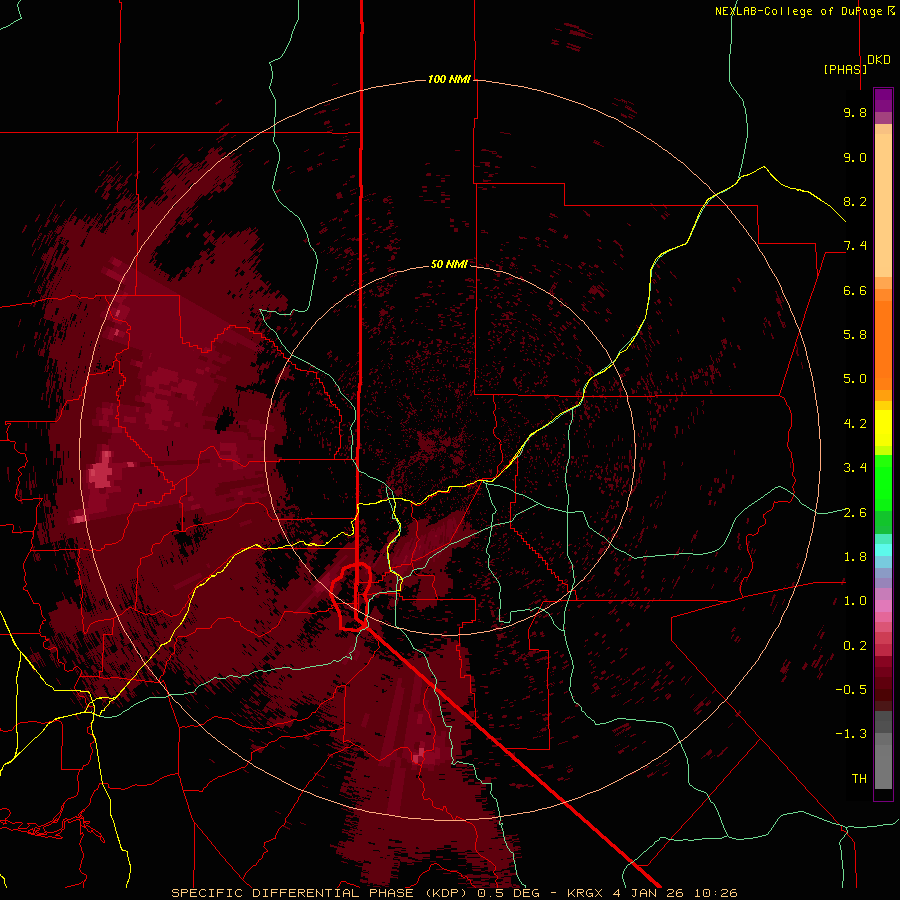Viewport: 900px width, 900px height.
Task: Click the small pink KDP spot in the southern echo
Action: tap(419, 757)
